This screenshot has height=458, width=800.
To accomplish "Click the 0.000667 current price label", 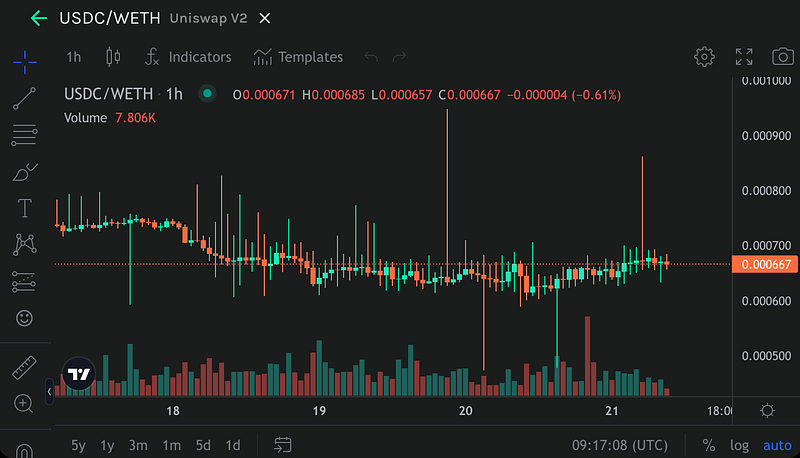I will click(765, 264).
